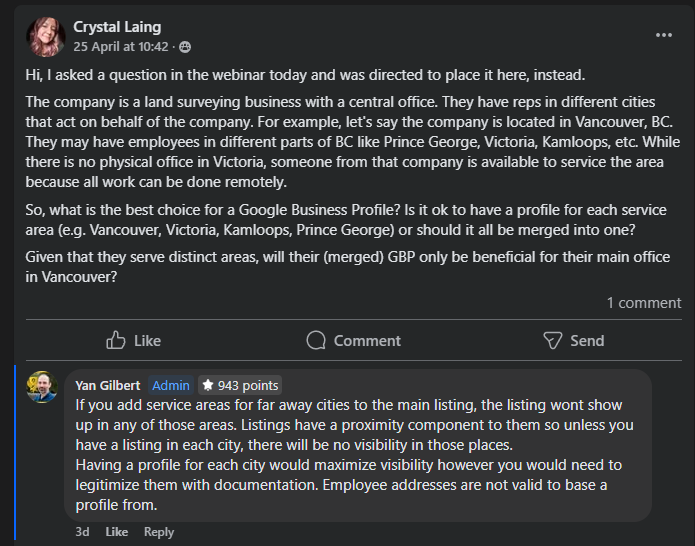Open the post options three-dot menu
695x546 pixels.
(x=664, y=35)
